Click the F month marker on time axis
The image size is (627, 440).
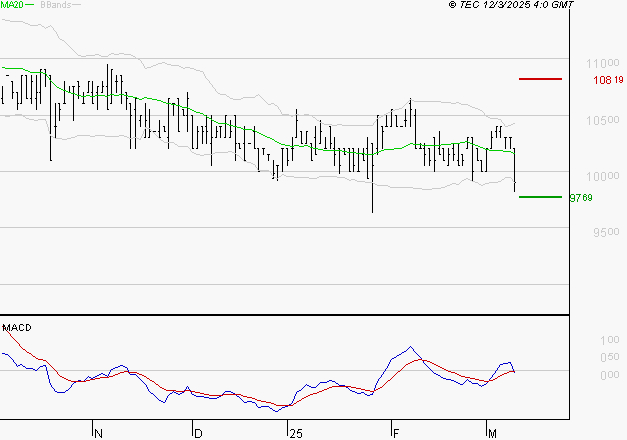[396, 433]
